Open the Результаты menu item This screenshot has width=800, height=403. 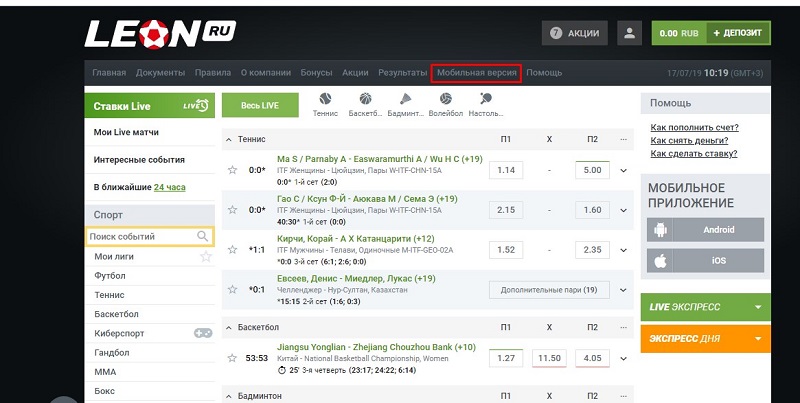(402, 73)
